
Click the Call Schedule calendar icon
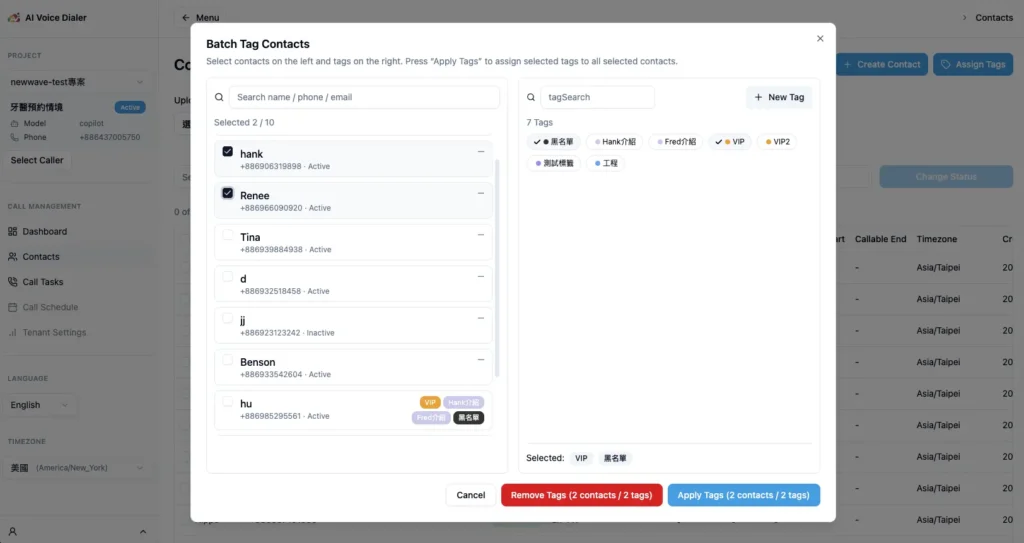pos(13,307)
